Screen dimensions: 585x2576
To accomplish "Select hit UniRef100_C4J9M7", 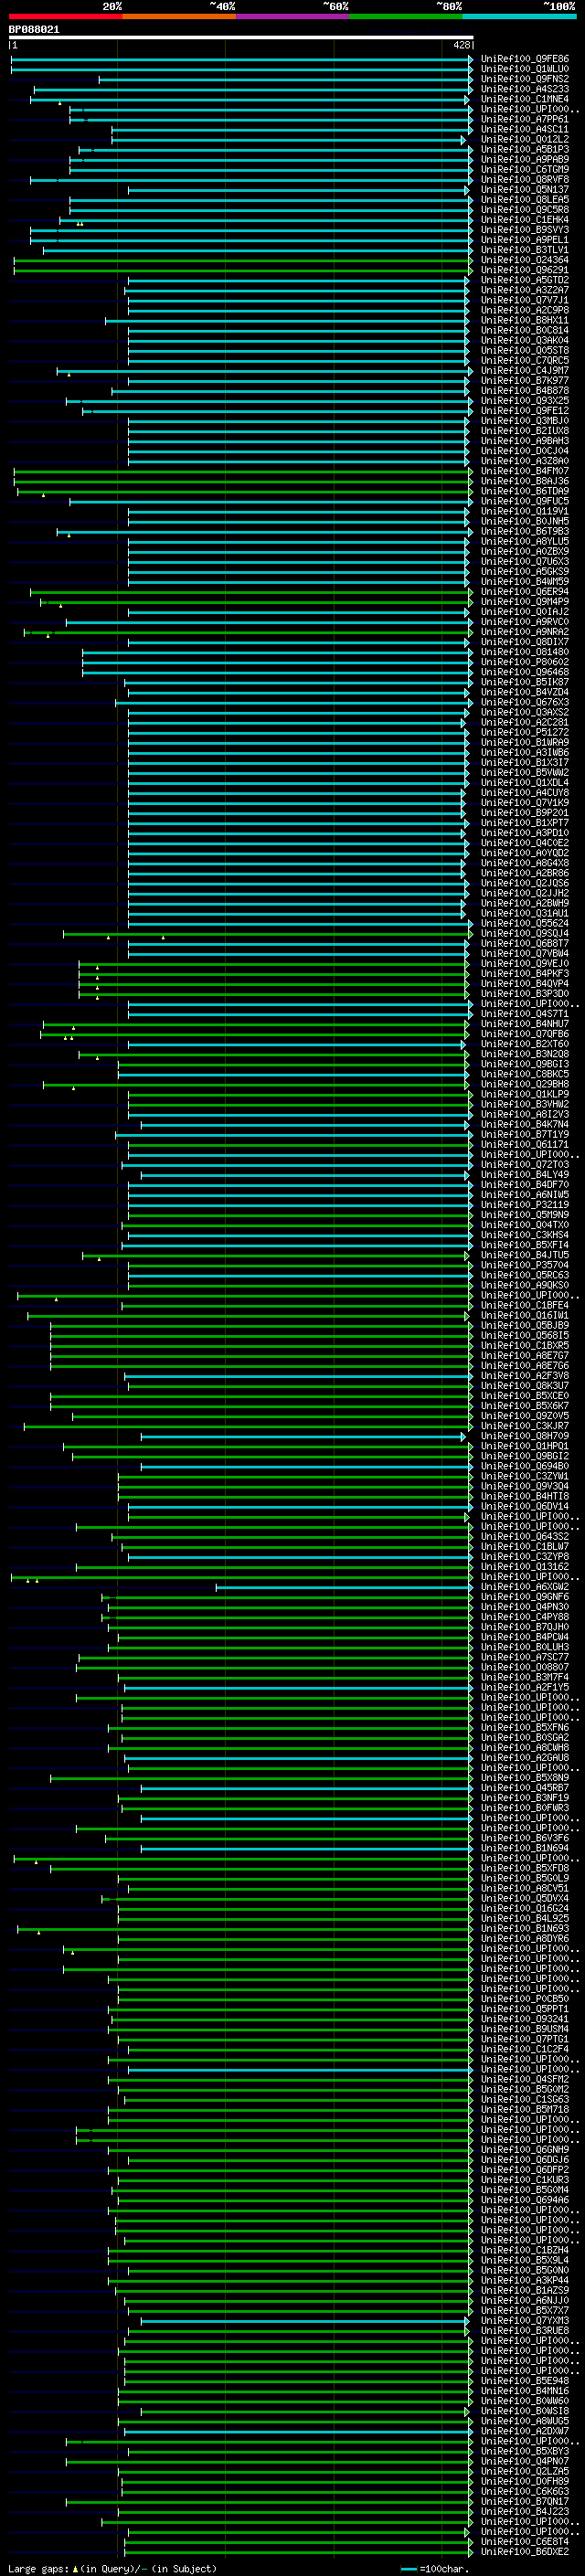I will click(524, 370).
